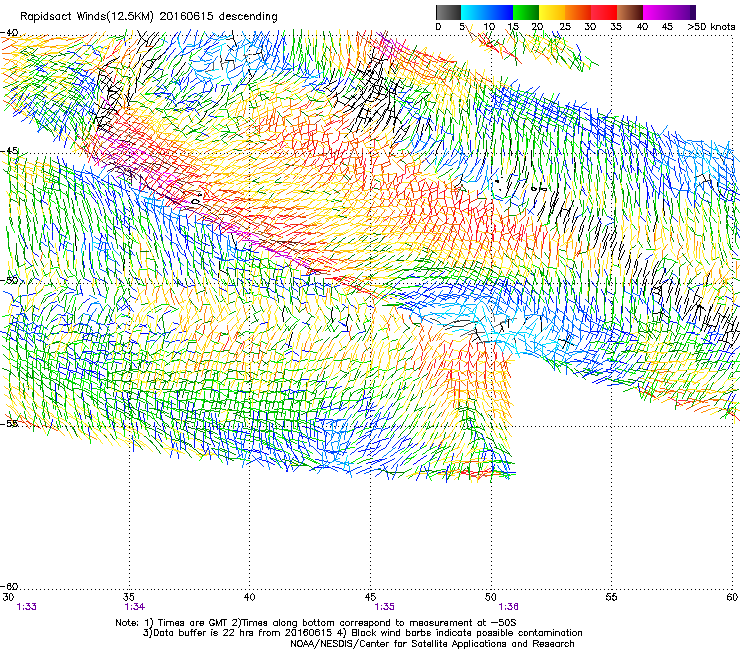Select the "-45" latitude axis label
Viewport: 740px width, 650px height.
10,151
